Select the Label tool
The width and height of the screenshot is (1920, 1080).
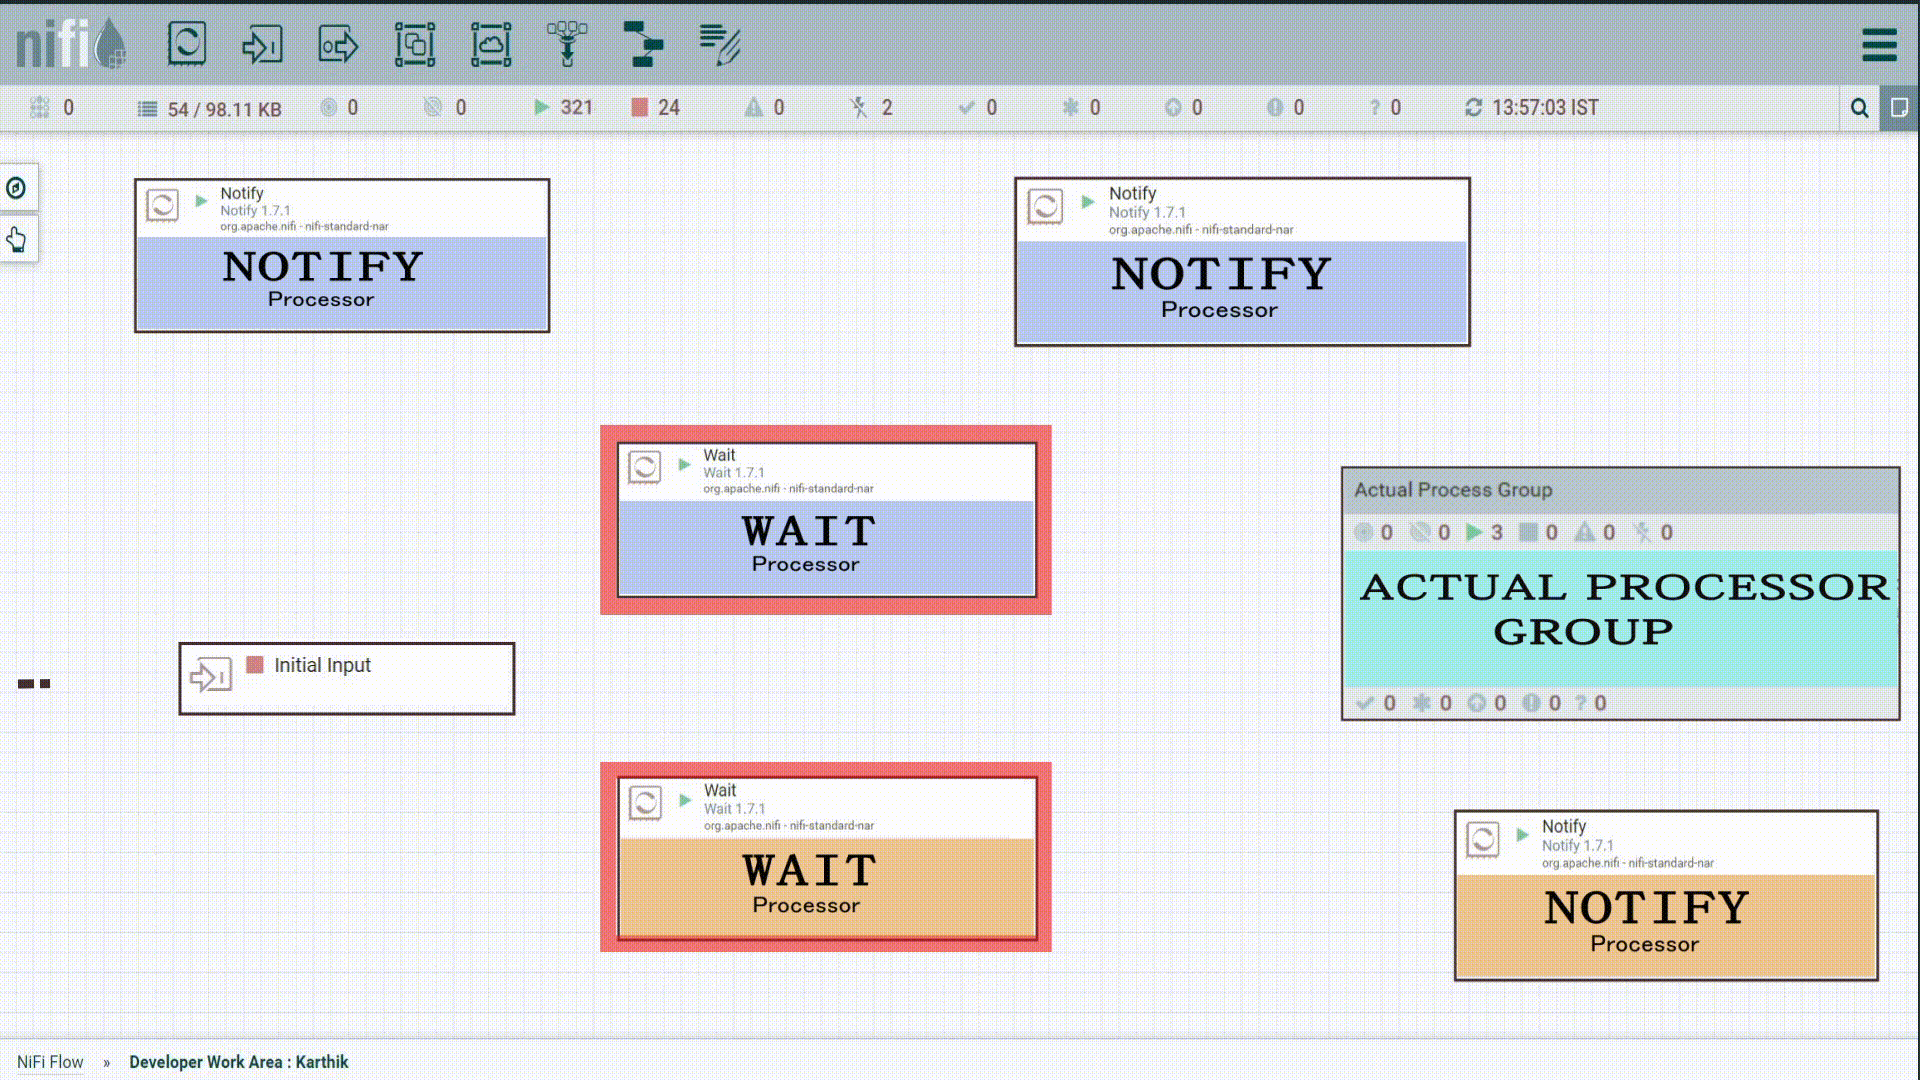click(719, 43)
